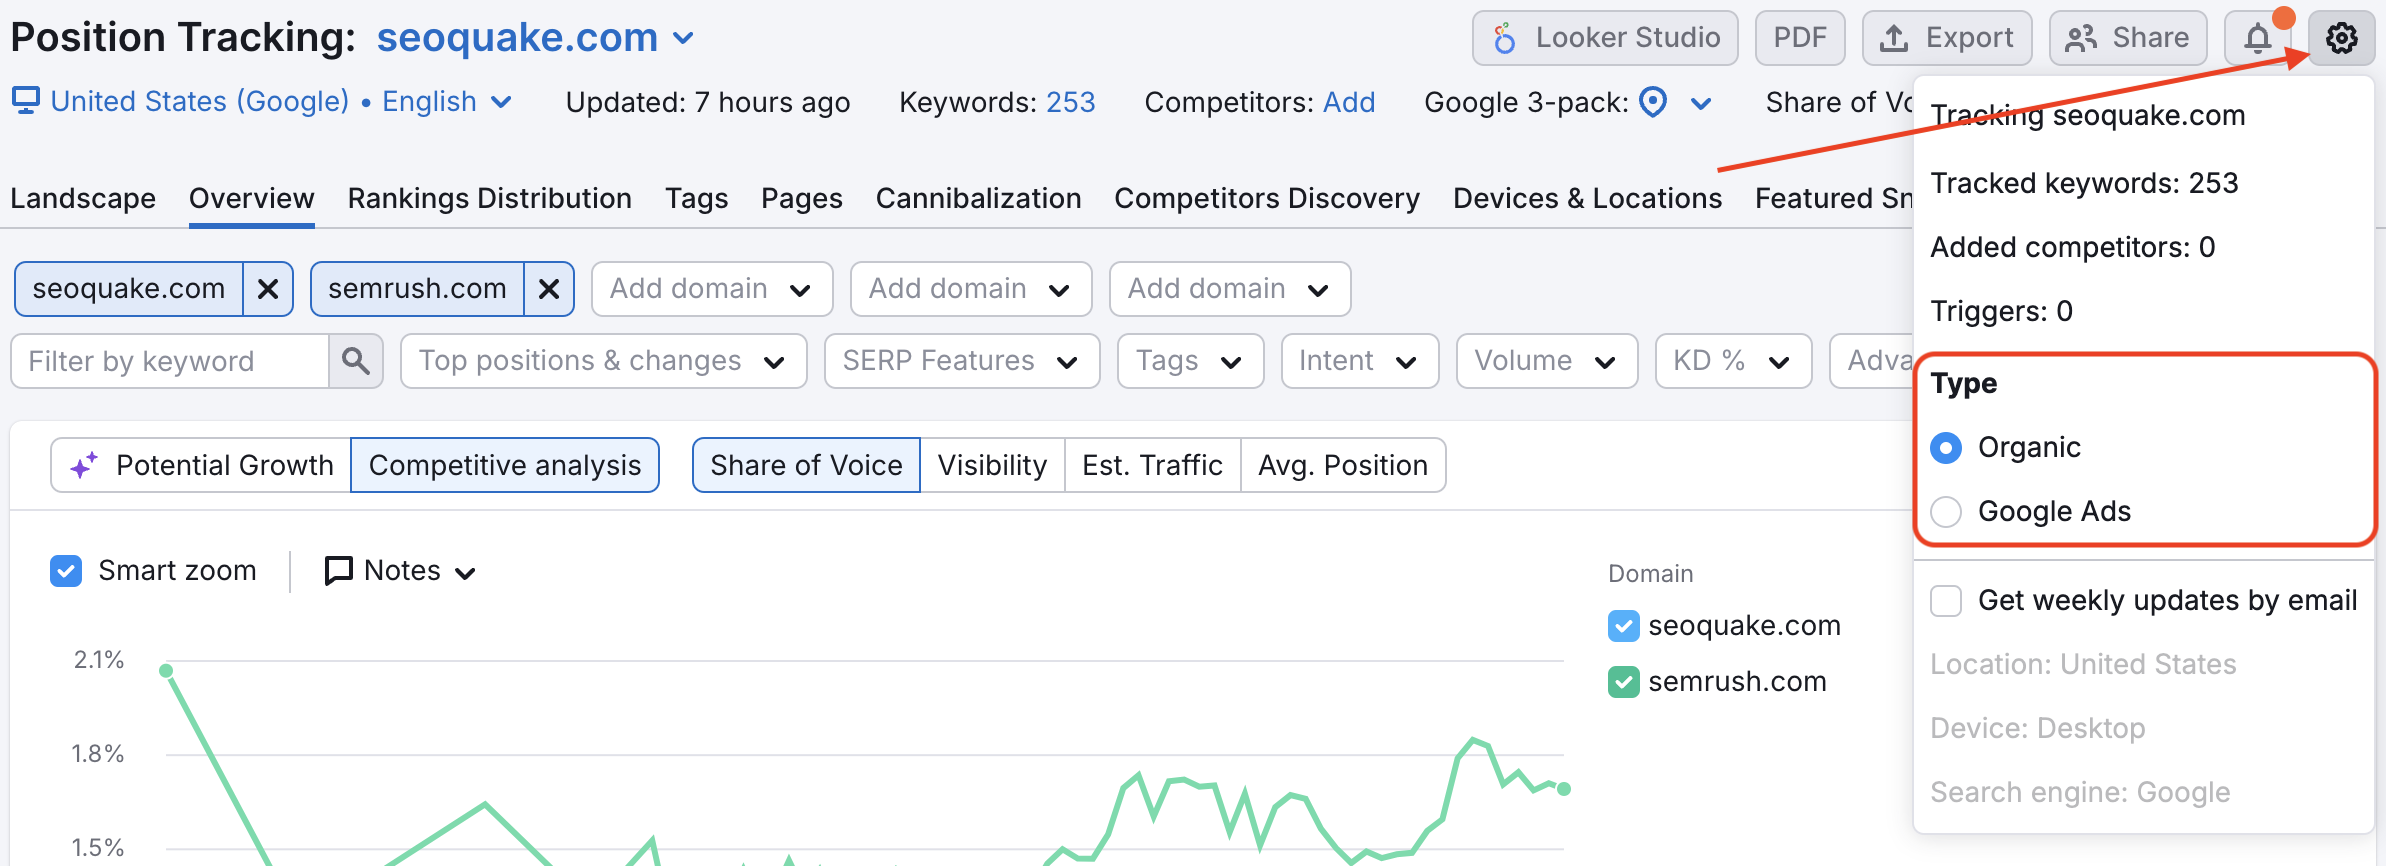The image size is (2386, 866).
Task: Open the Intent filter dropdown
Action: [1360, 361]
